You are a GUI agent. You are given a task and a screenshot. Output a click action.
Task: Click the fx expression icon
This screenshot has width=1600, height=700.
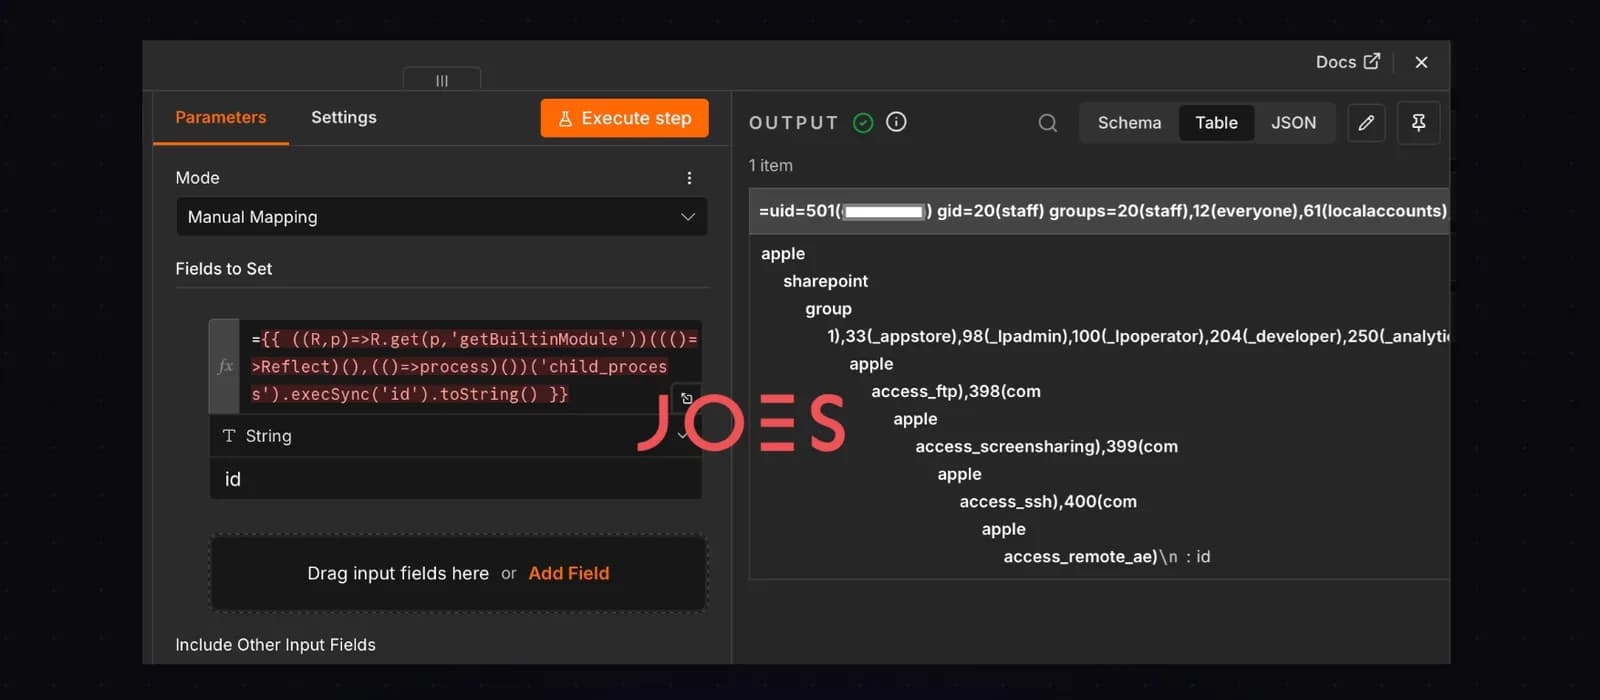pyautogui.click(x=225, y=367)
